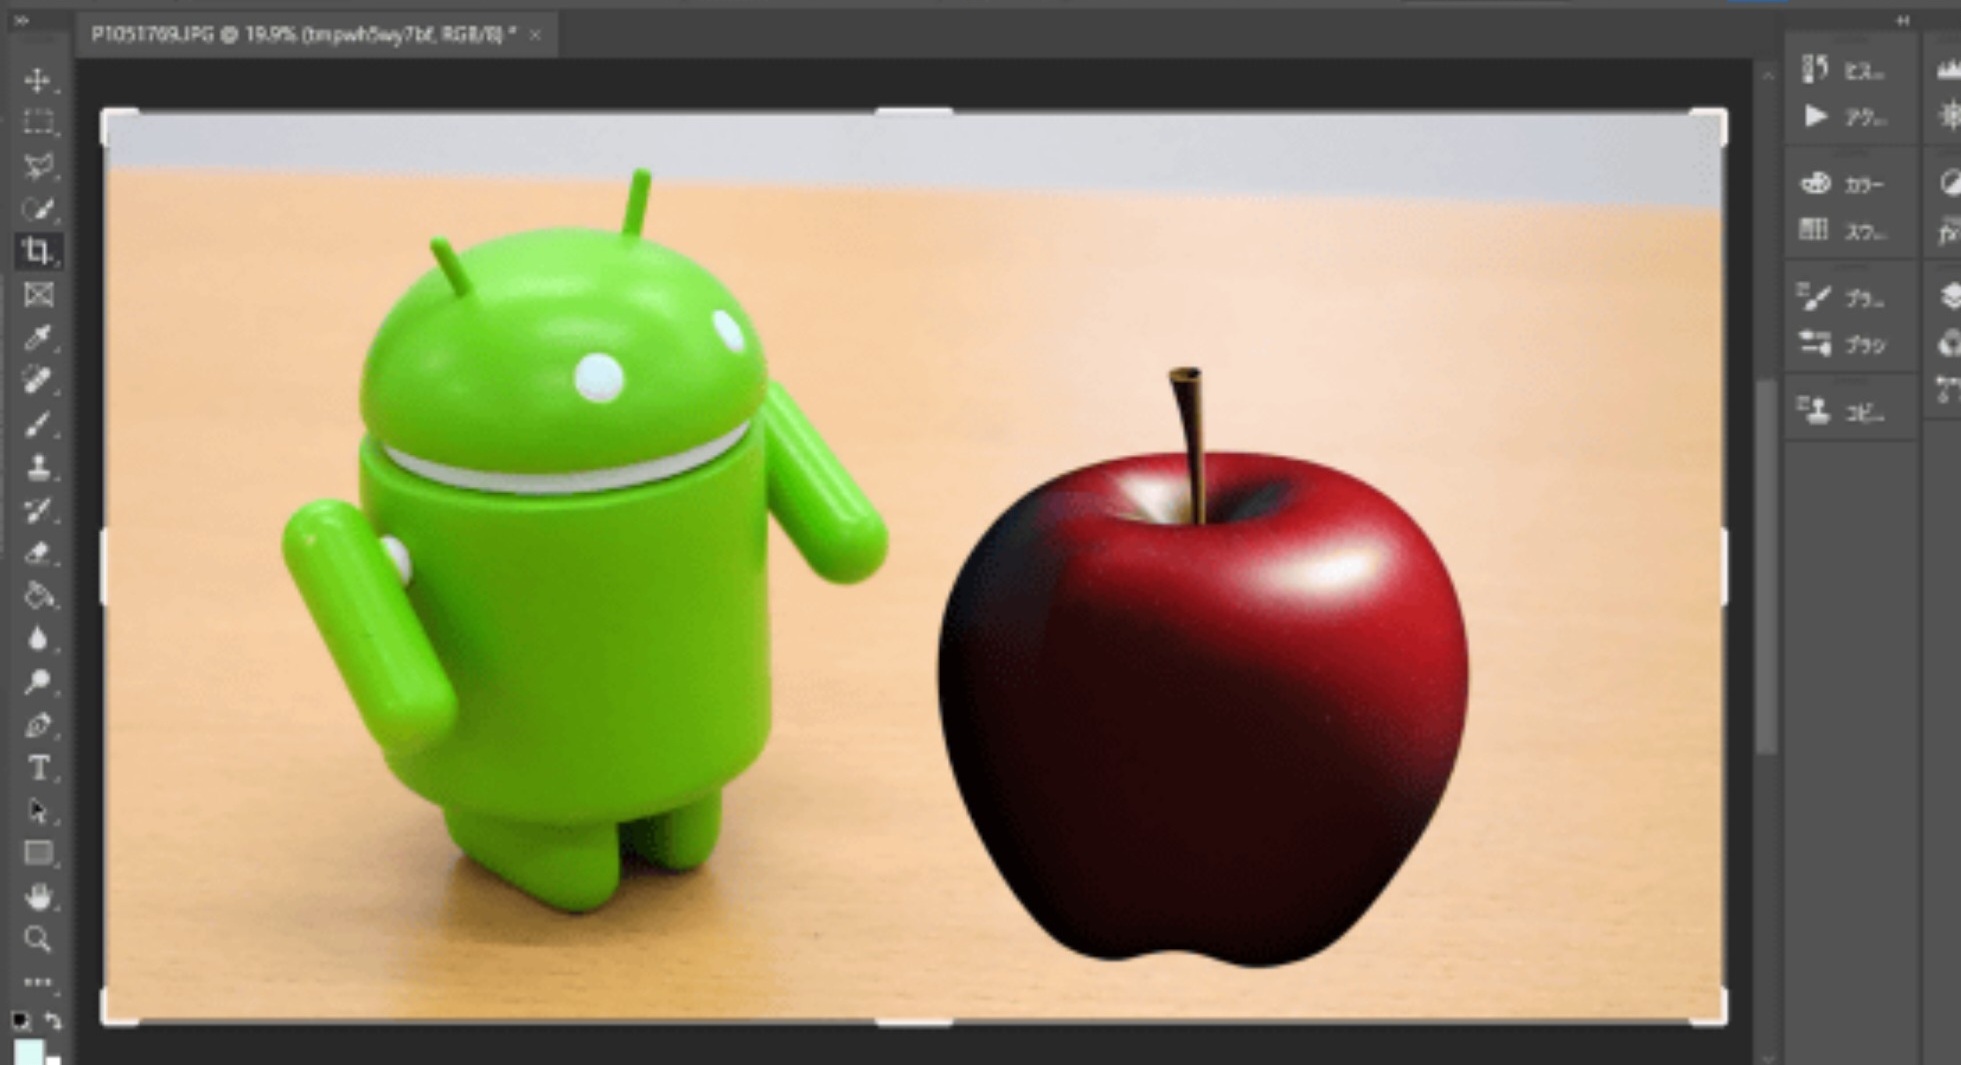1961x1065 pixels.
Task: Select the Rectangle shape tool
Action: (38, 853)
